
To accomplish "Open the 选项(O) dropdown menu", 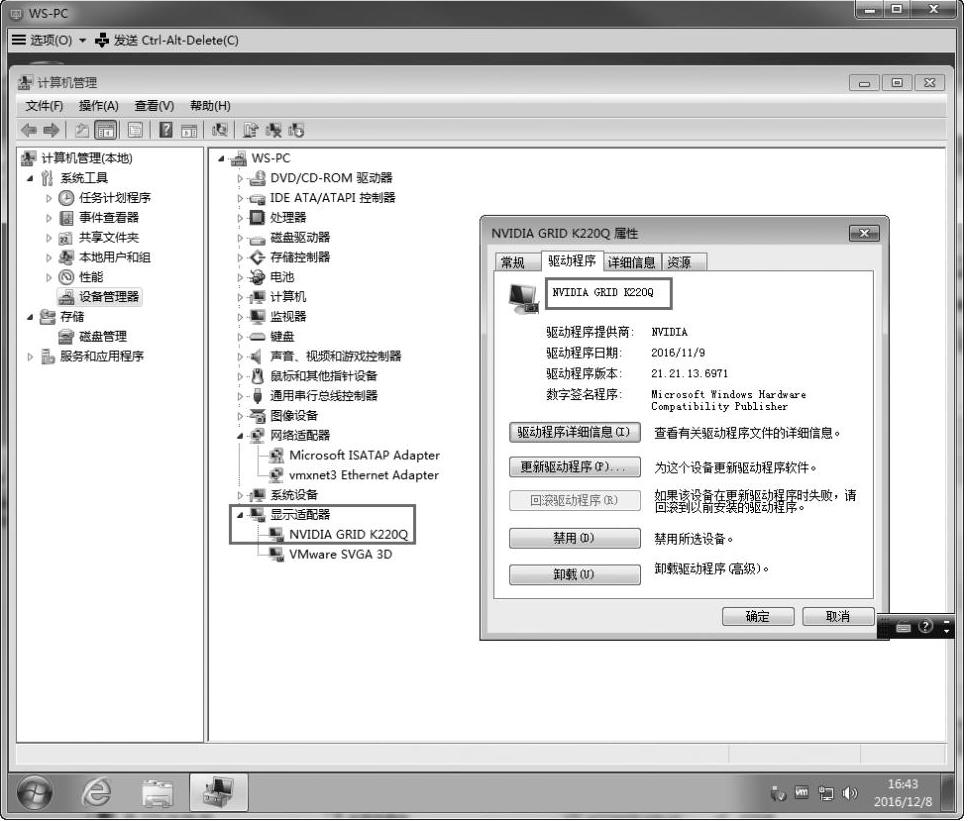I will pos(49,40).
